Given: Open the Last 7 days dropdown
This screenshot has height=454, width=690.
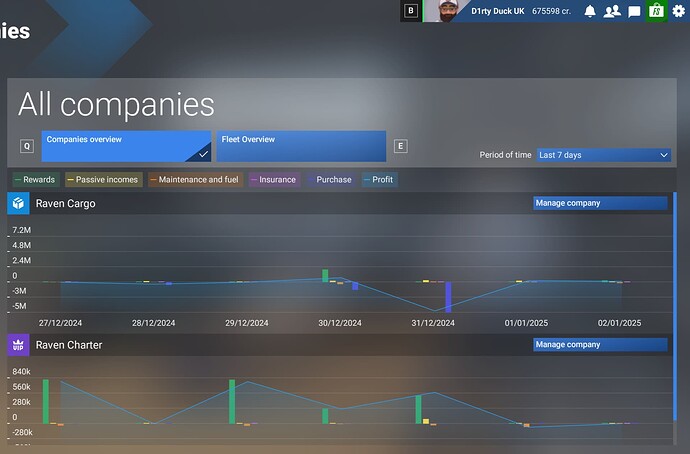Looking at the screenshot, I should coord(604,155).
